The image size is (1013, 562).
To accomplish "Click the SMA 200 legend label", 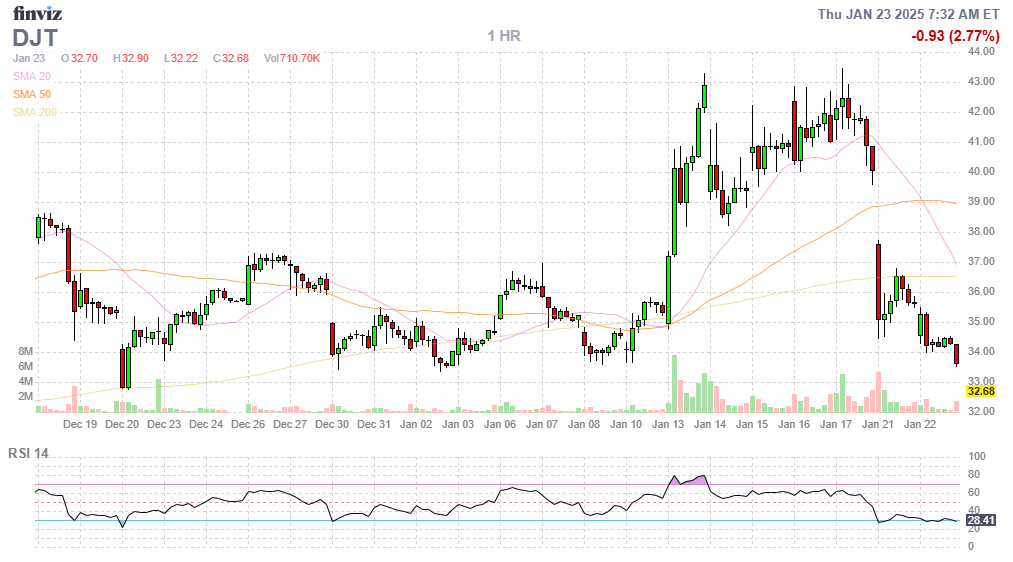I will coord(34,112).
